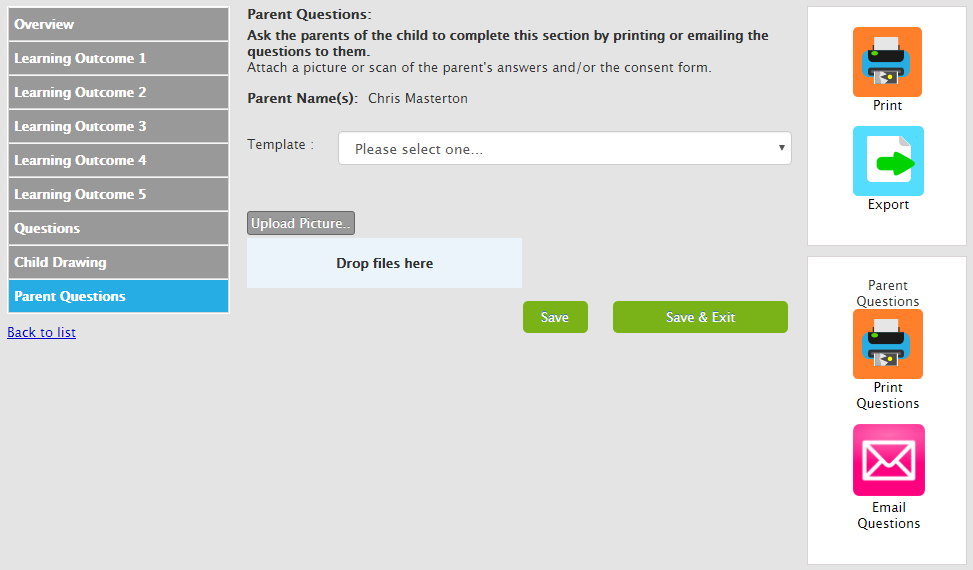The height and width of the screenshot is (570, 973).
Task: Open Learning Outcome 1 section
Action: pyautogui.click(x=118, y=58)
